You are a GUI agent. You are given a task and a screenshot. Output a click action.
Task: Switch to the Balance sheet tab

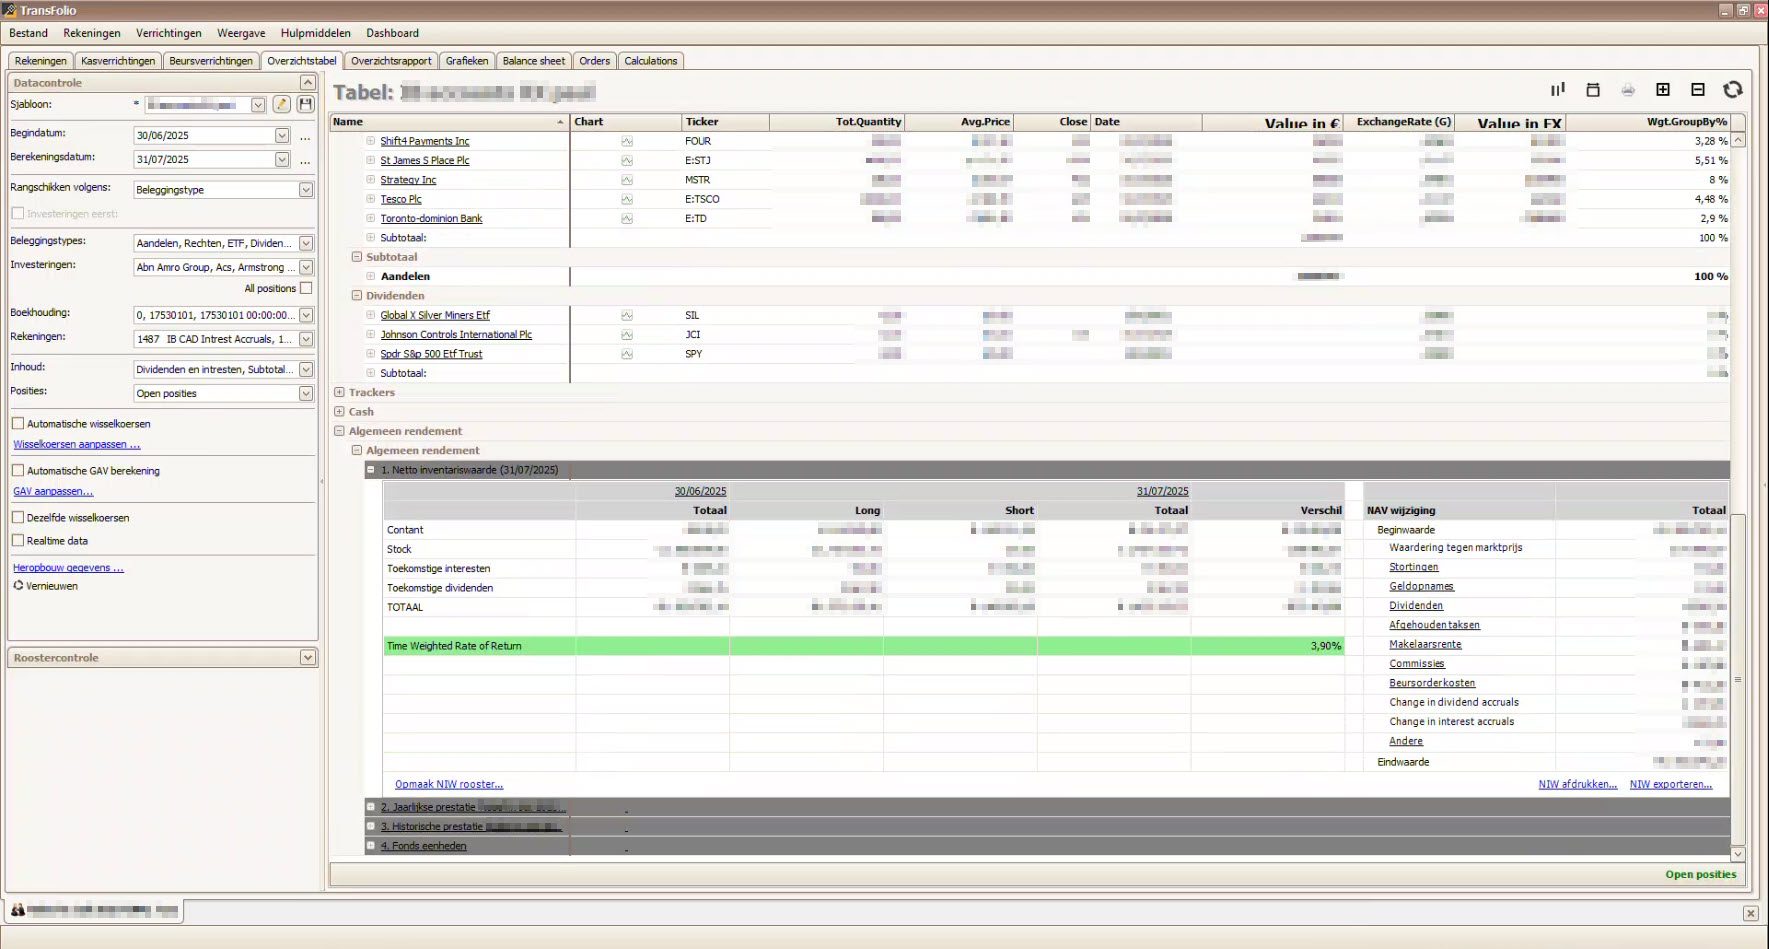coord(533,61)
